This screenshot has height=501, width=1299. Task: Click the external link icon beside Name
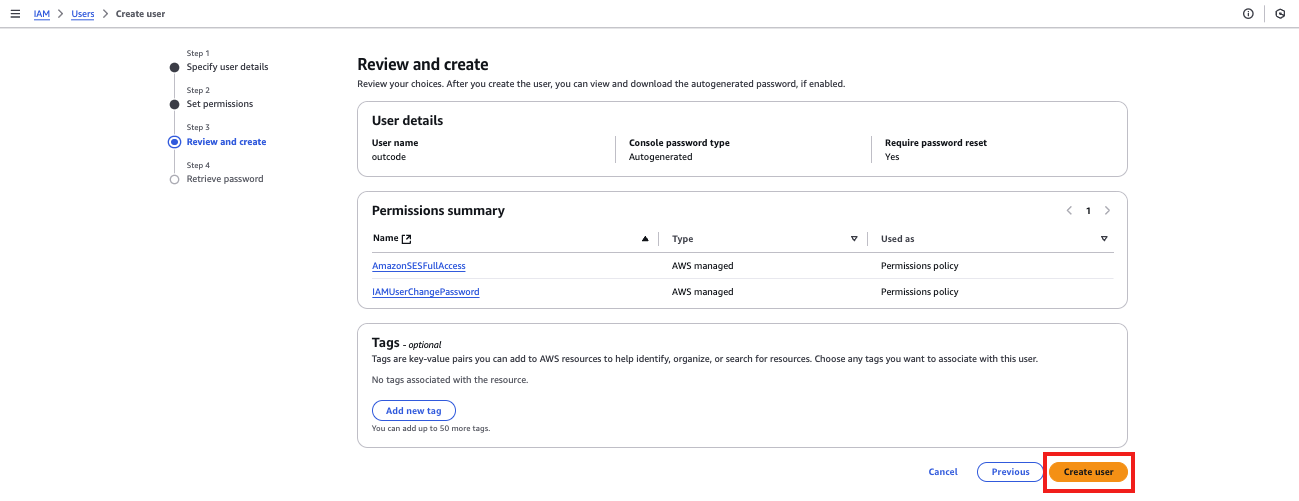pos(407,239)
